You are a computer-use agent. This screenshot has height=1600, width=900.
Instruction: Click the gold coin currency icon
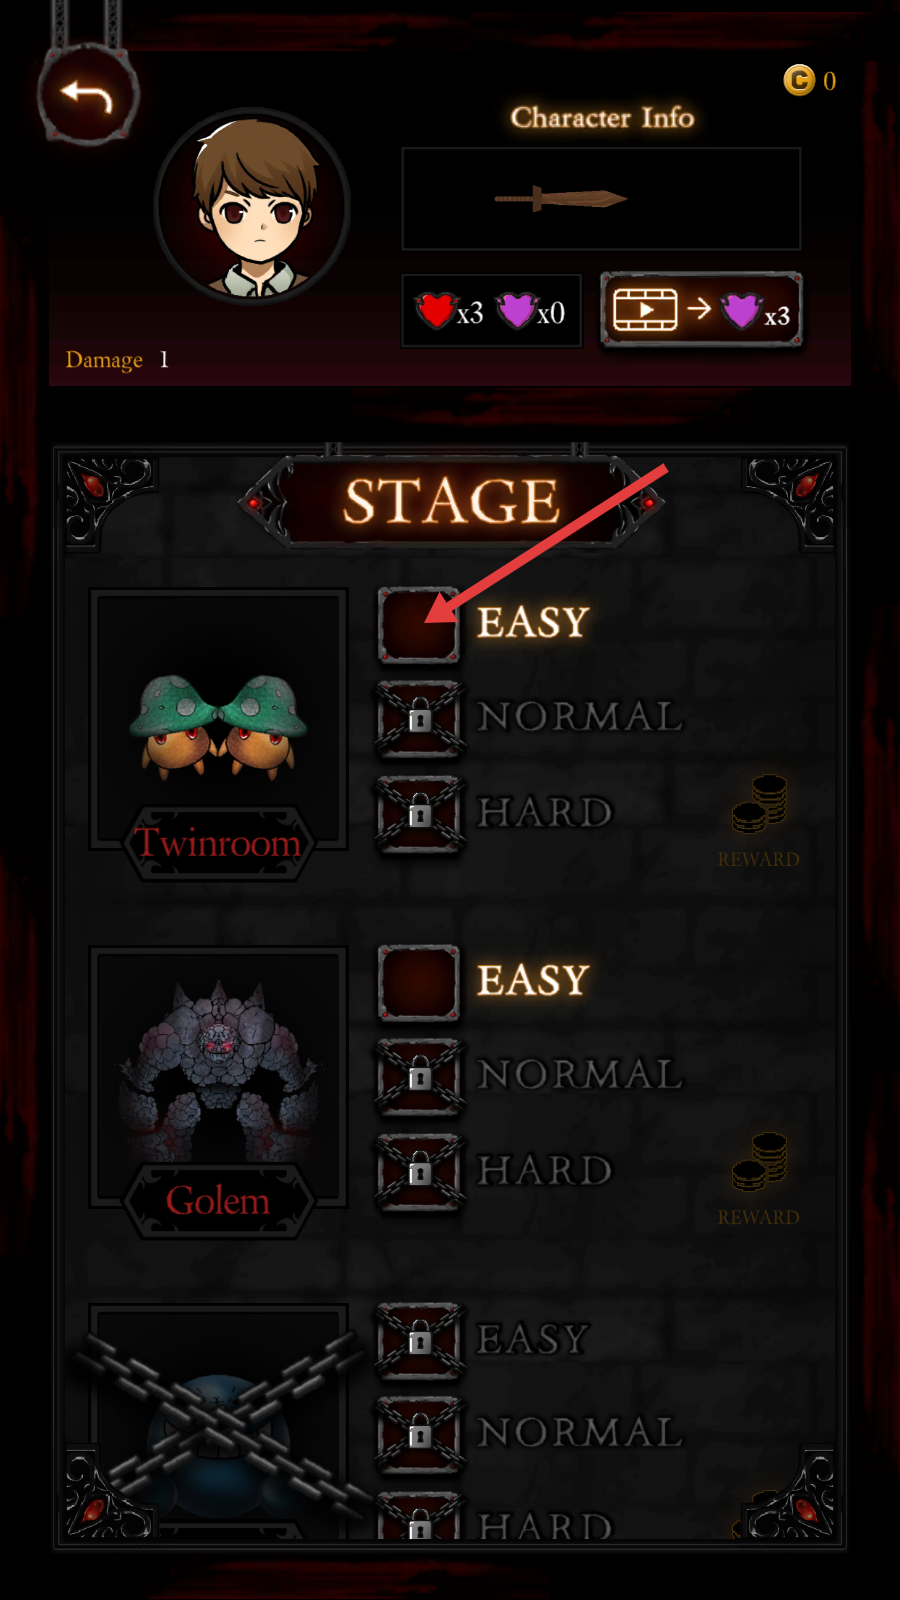click(x=799, y=80)
